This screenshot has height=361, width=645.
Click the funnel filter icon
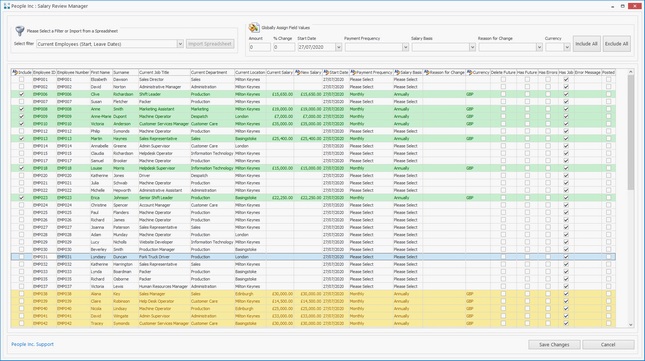(19, 31)
